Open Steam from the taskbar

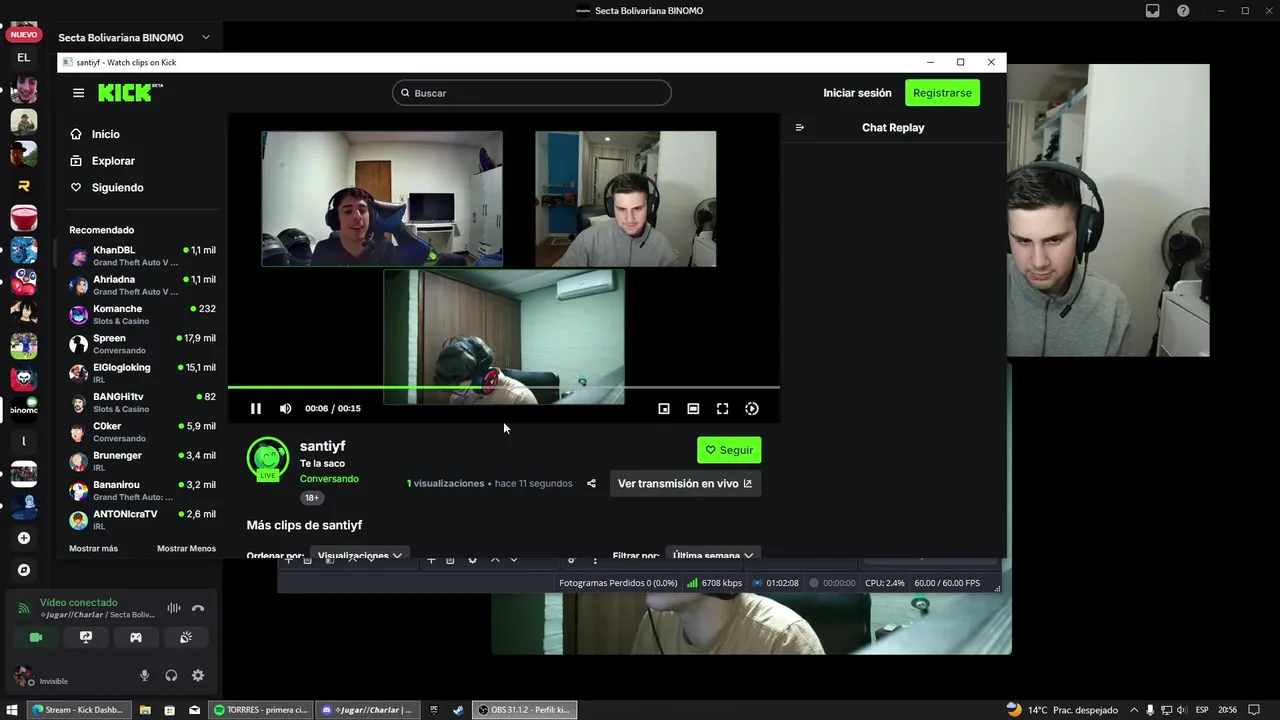(458, 710)
